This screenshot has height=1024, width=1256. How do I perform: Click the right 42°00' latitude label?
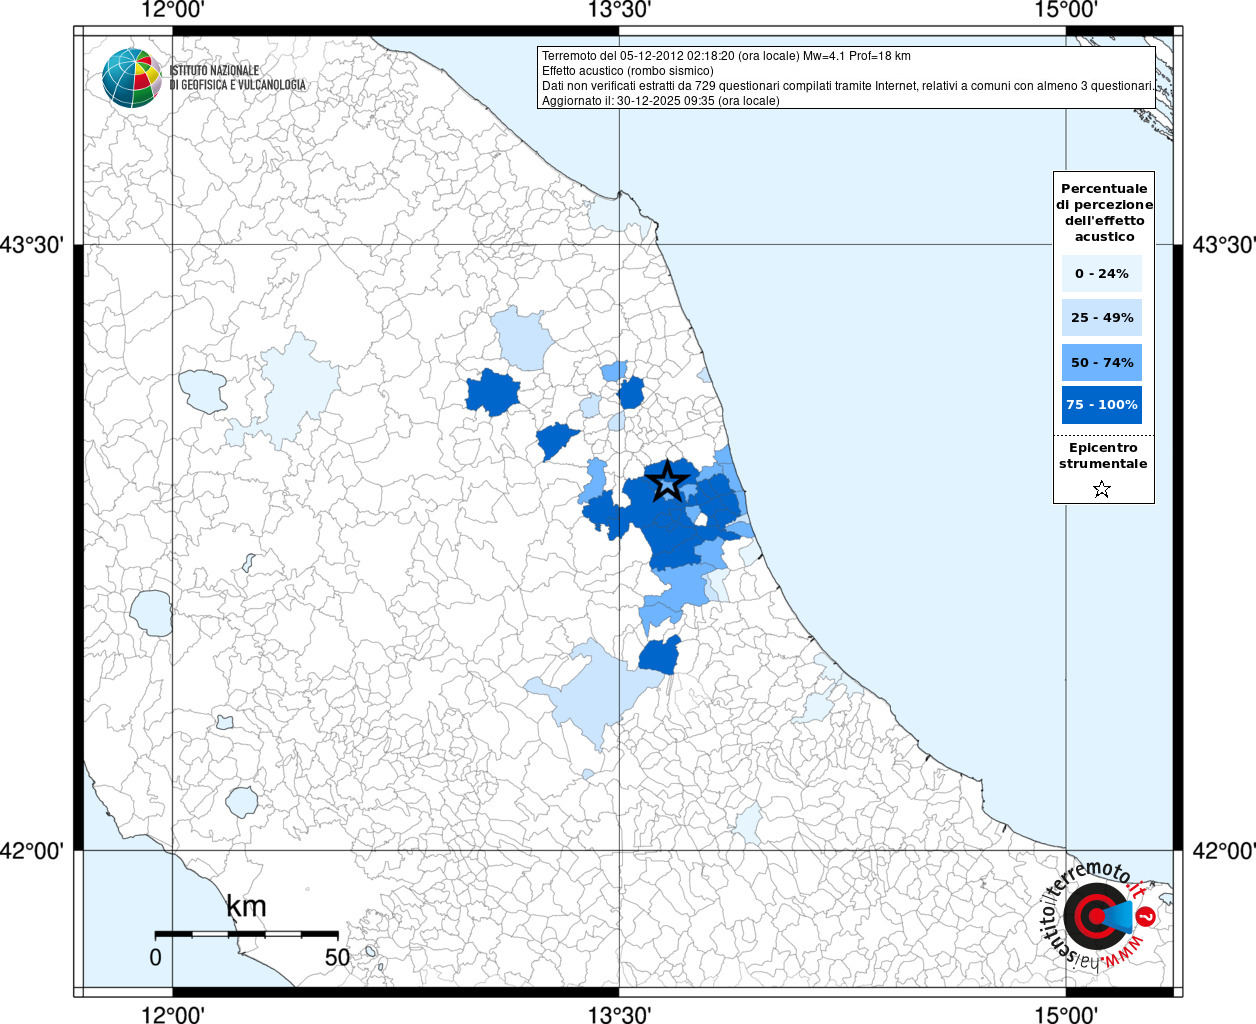click(1224, 851)
